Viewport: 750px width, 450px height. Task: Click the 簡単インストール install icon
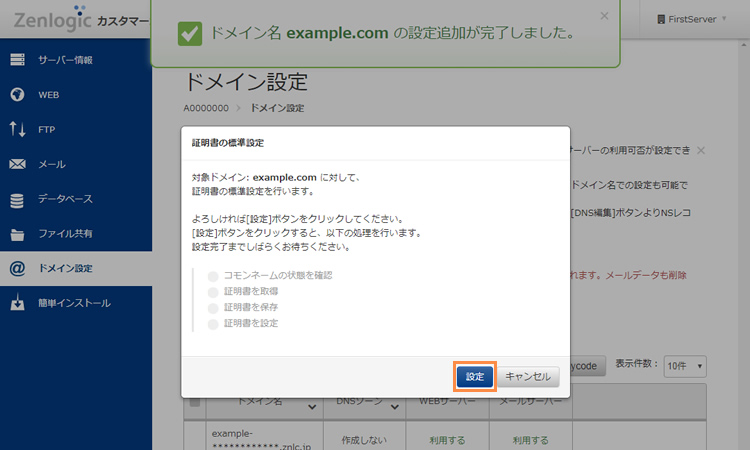[x=17, y=303]
